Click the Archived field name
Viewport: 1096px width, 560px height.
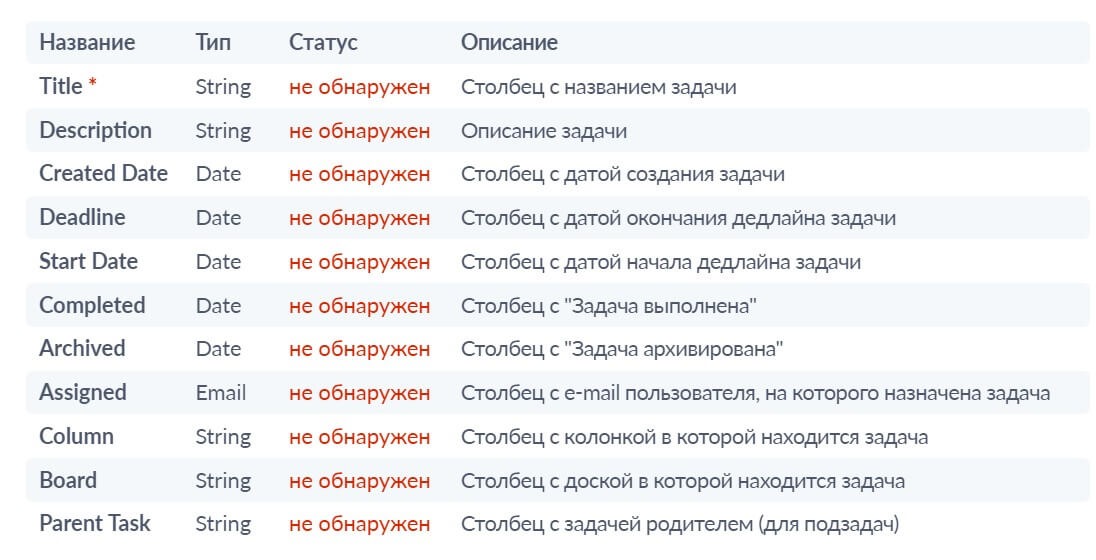(x=82, y=348)
